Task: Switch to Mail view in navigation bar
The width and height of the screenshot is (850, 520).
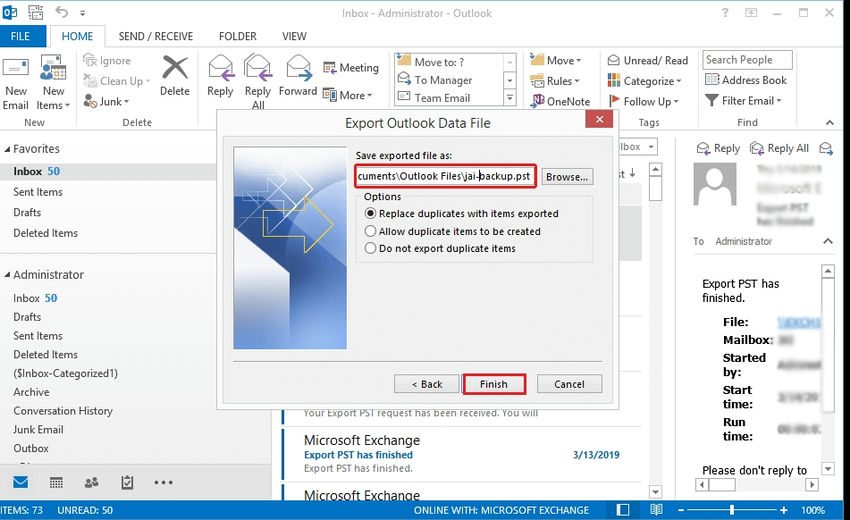Action: click(21, 482)
